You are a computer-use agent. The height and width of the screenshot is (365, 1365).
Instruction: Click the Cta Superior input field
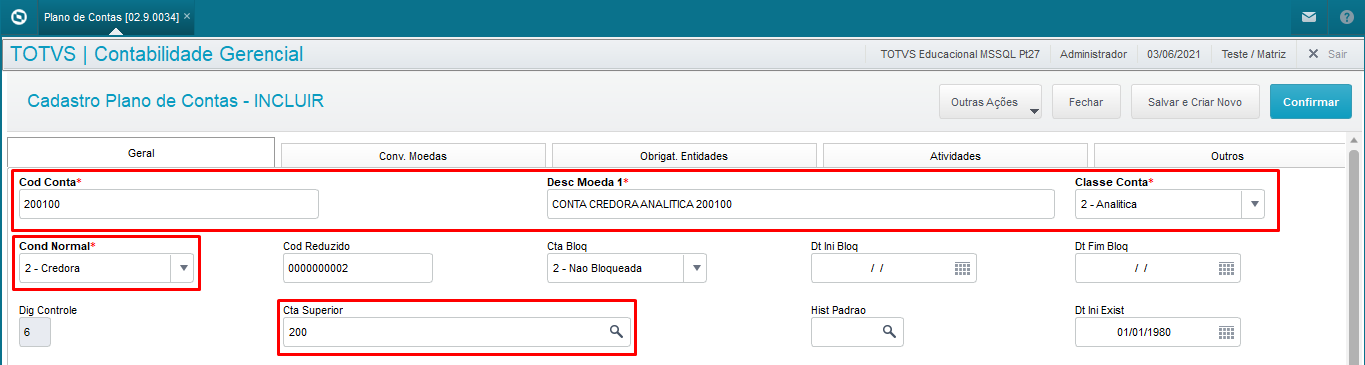tap(457, 332)
